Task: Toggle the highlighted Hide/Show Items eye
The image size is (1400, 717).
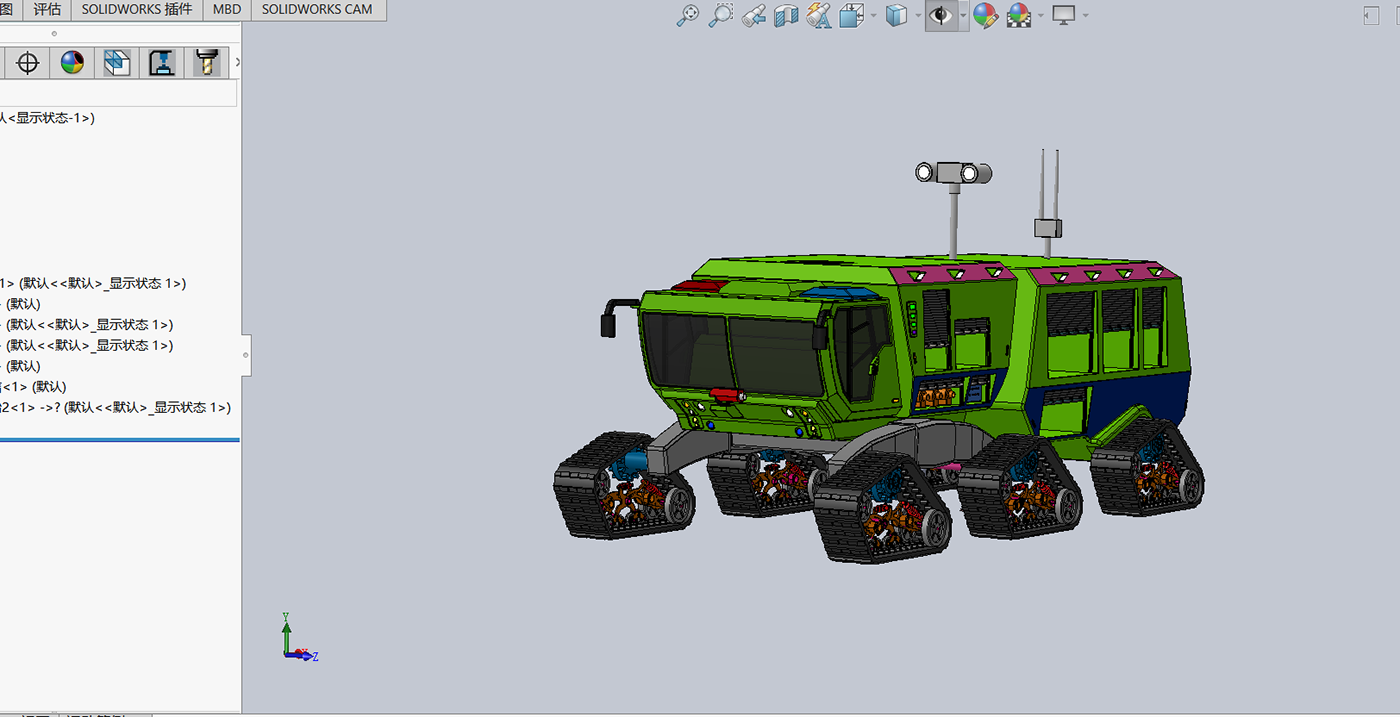Action: pos(941,16)
